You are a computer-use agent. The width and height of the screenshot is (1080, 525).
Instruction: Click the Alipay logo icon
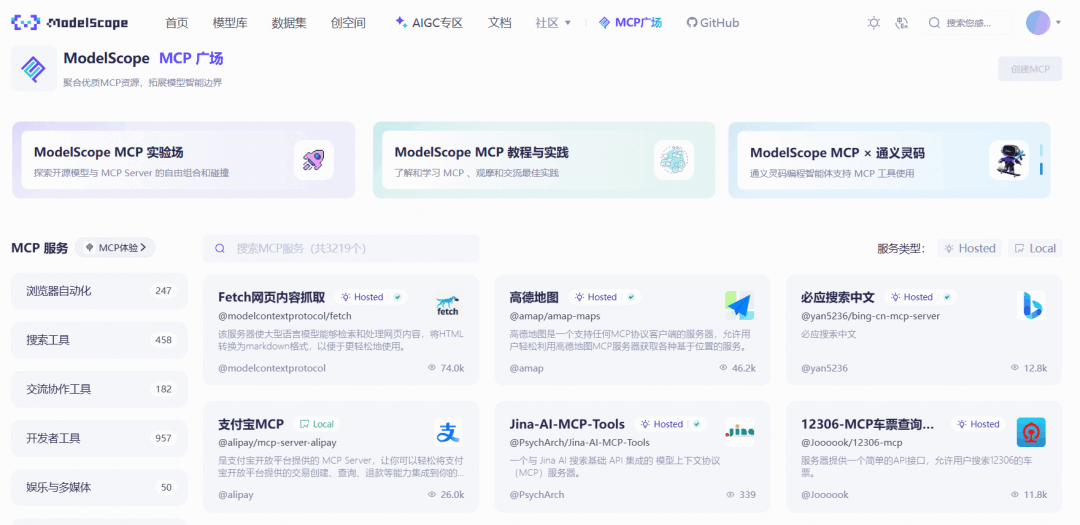pos(448,432)
